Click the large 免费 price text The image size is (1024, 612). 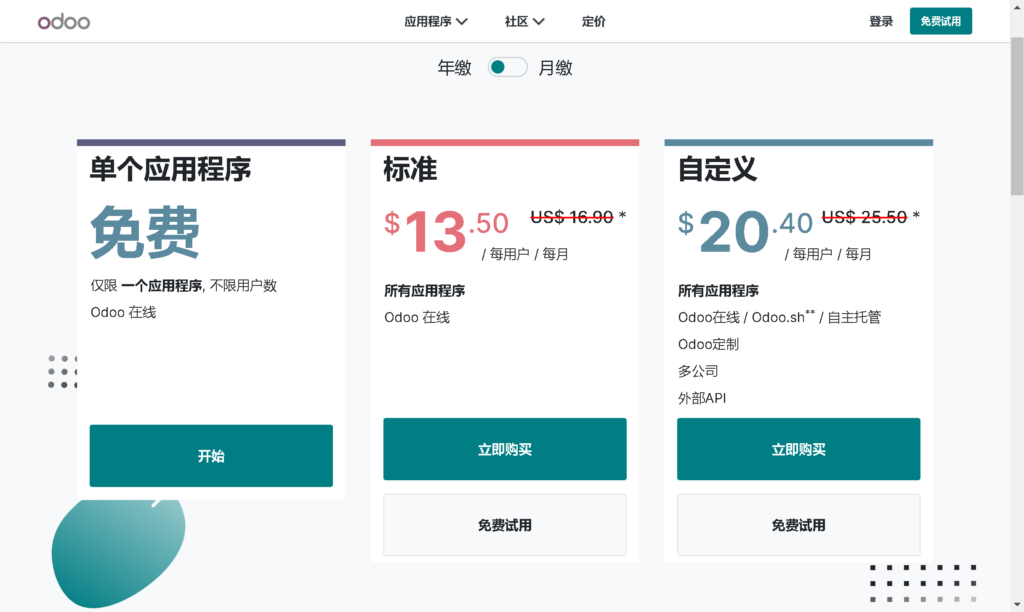pos(145,232)
